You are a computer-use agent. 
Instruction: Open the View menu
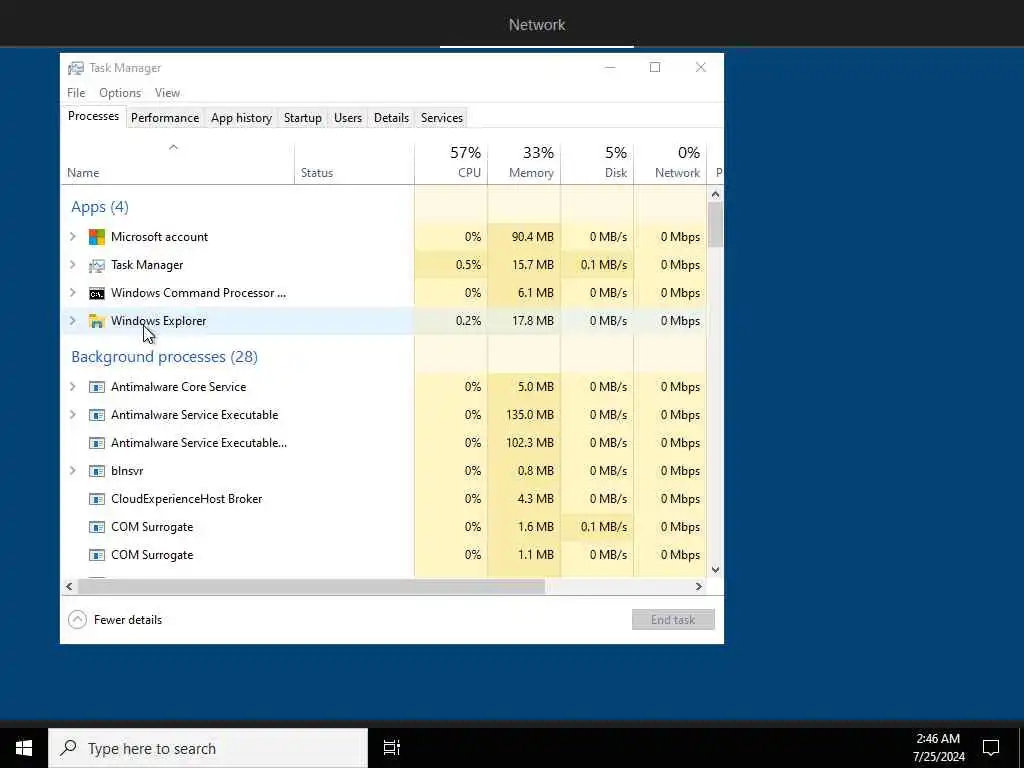coord(167,93)
